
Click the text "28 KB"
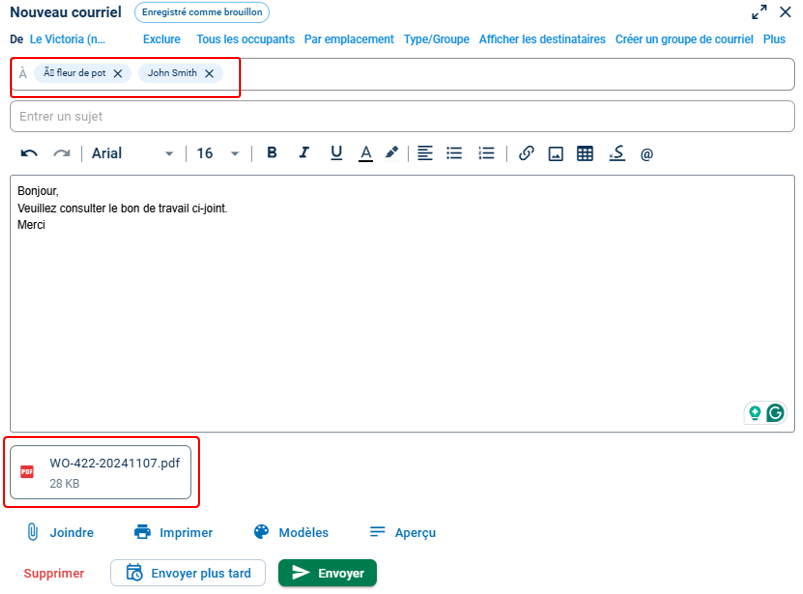tap(65, 483)
